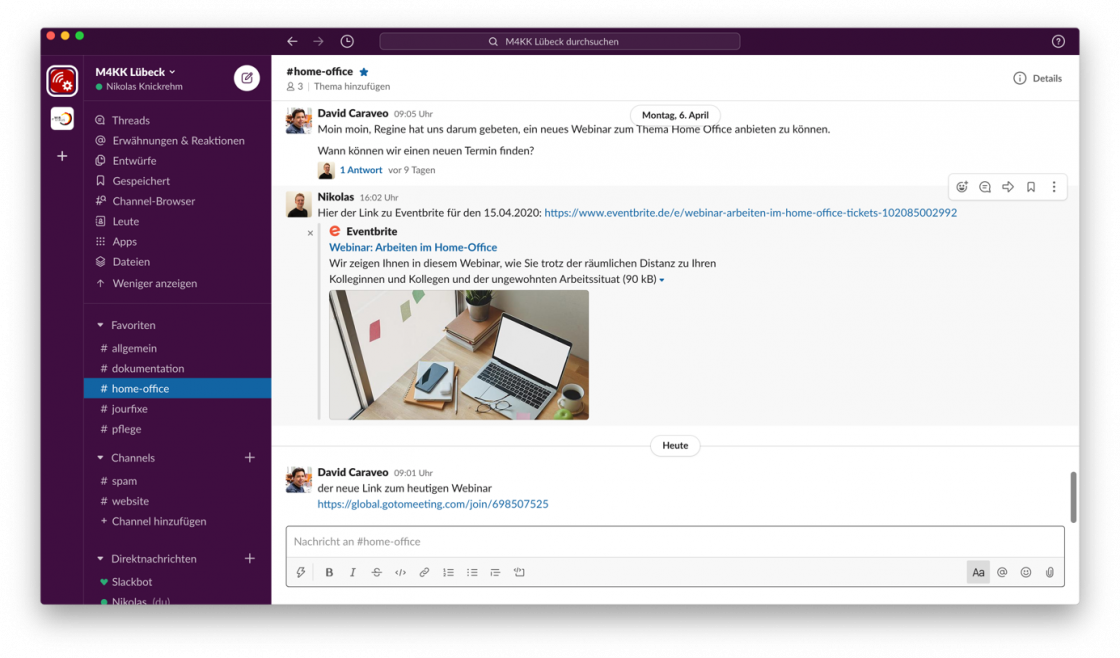Viewport: 1120px width, 658px height.
Task: Click the compose new message icon
Action: pyautogui.click(x=246, y=78)
